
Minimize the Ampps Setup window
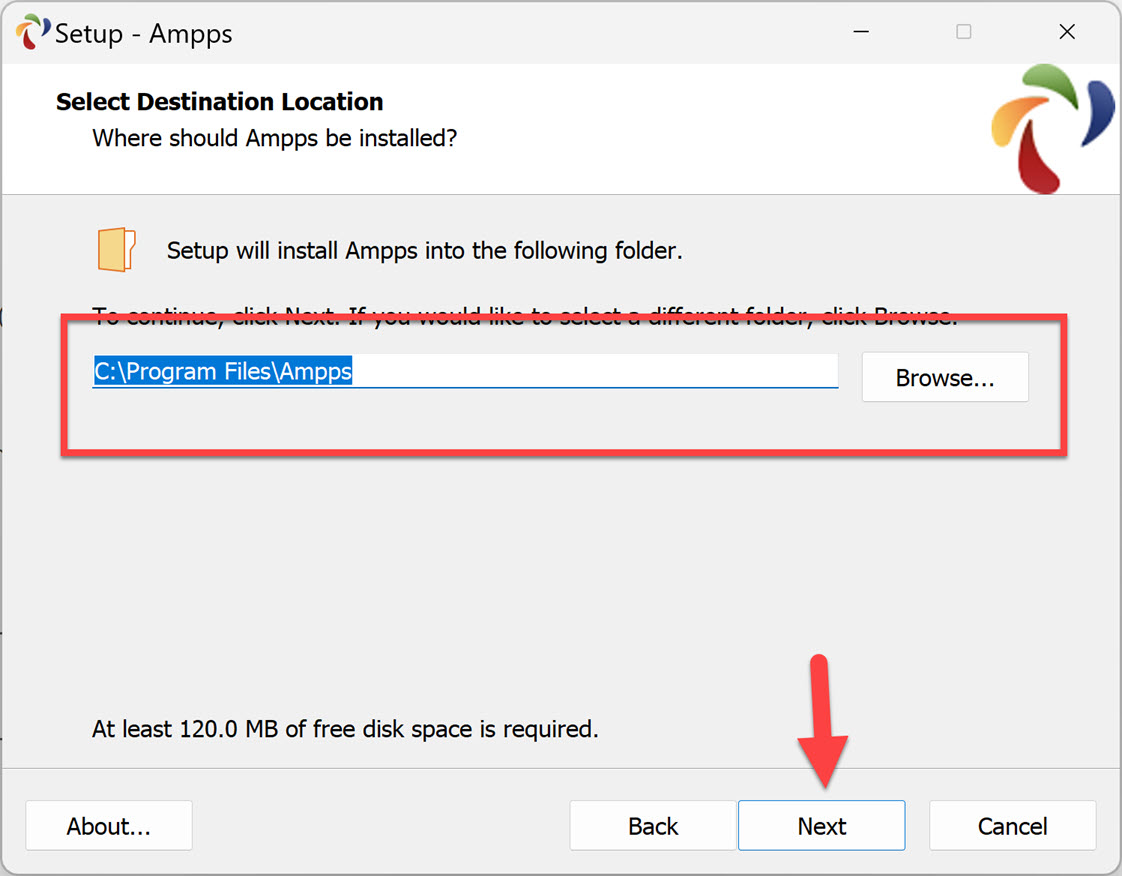click(861, 31)
